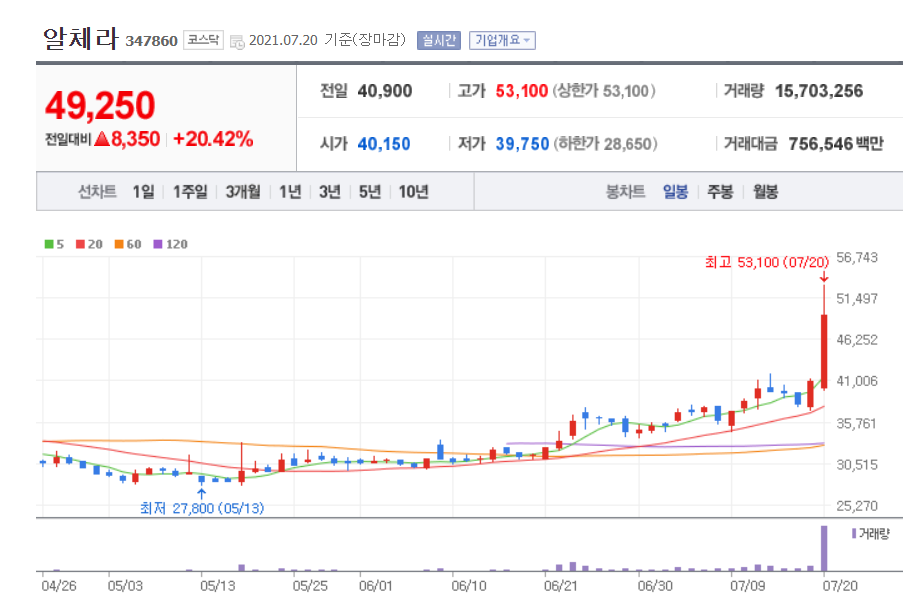Click the large red 07/20 candlestick
Image resolution: width=903 pixels, height=602 pixels.
pos(824,351)
